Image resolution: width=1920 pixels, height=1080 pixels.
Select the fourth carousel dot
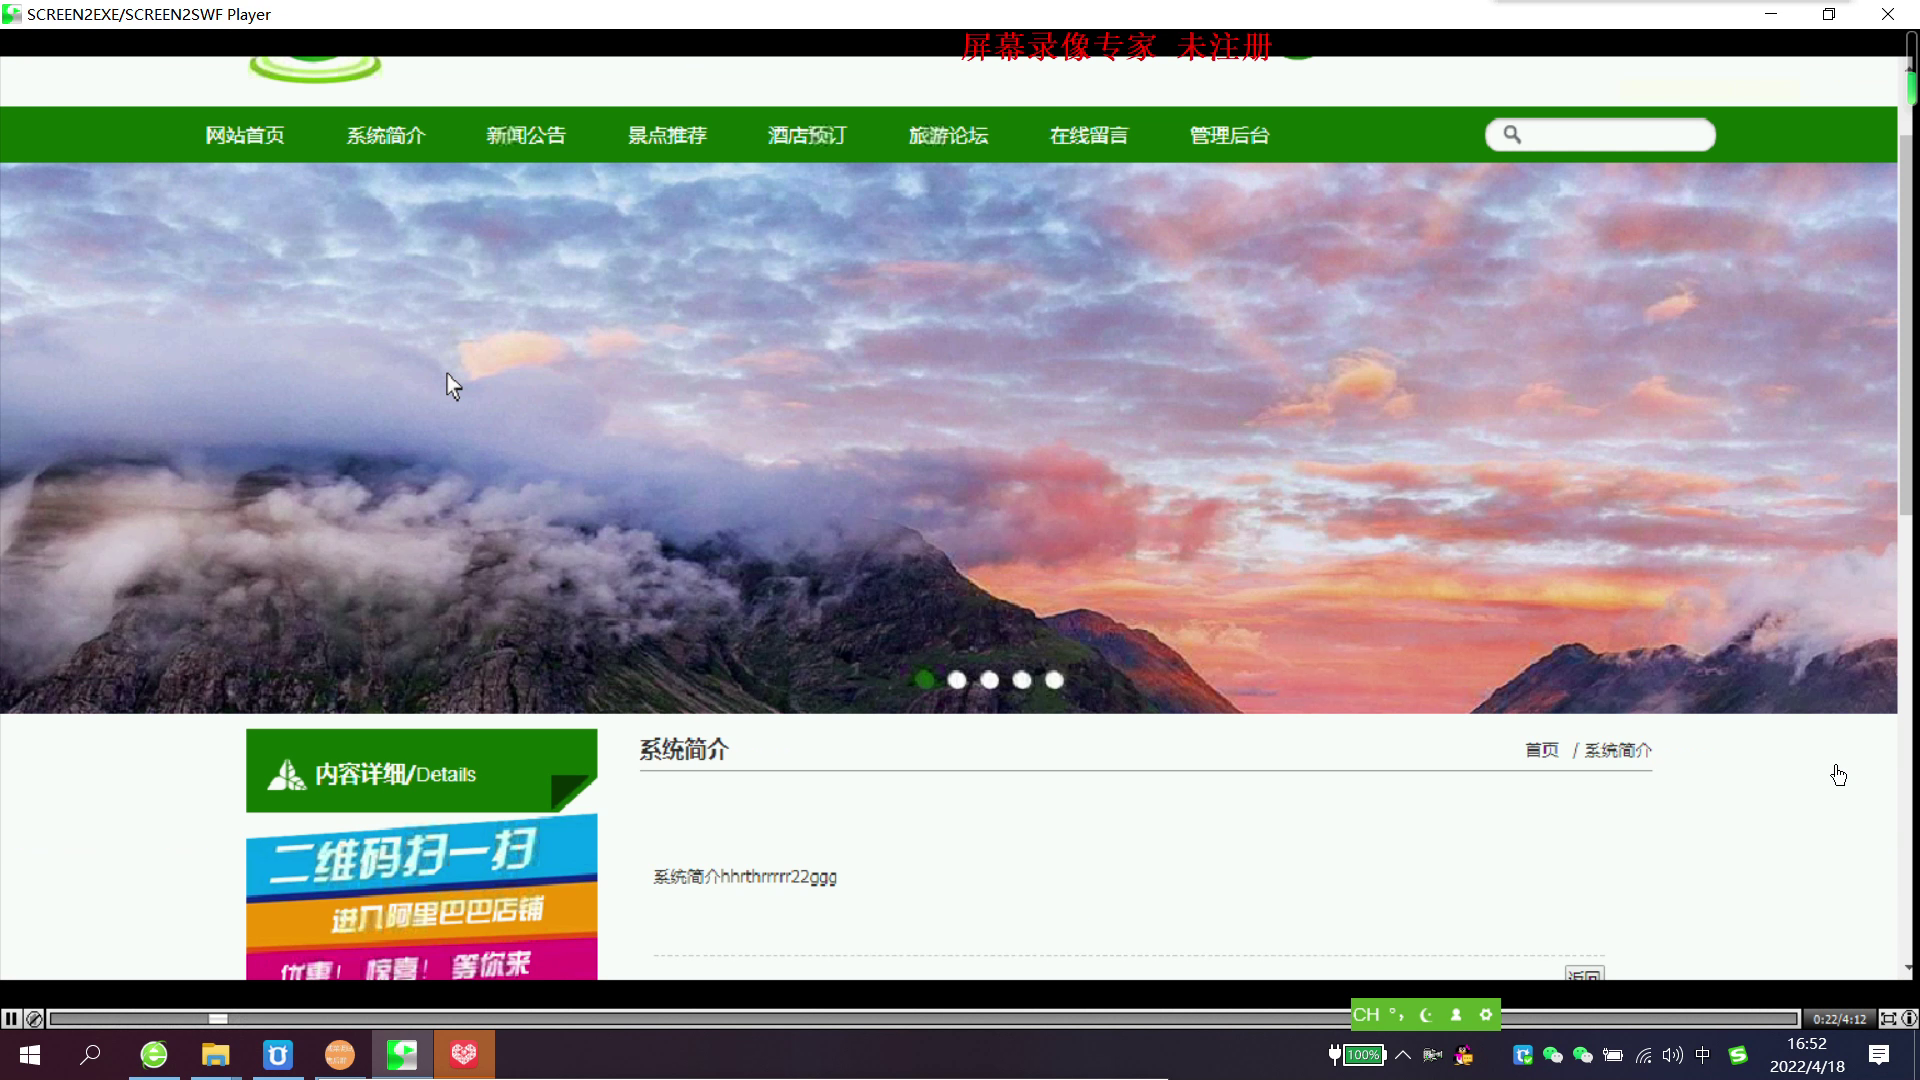[1022, 680]
